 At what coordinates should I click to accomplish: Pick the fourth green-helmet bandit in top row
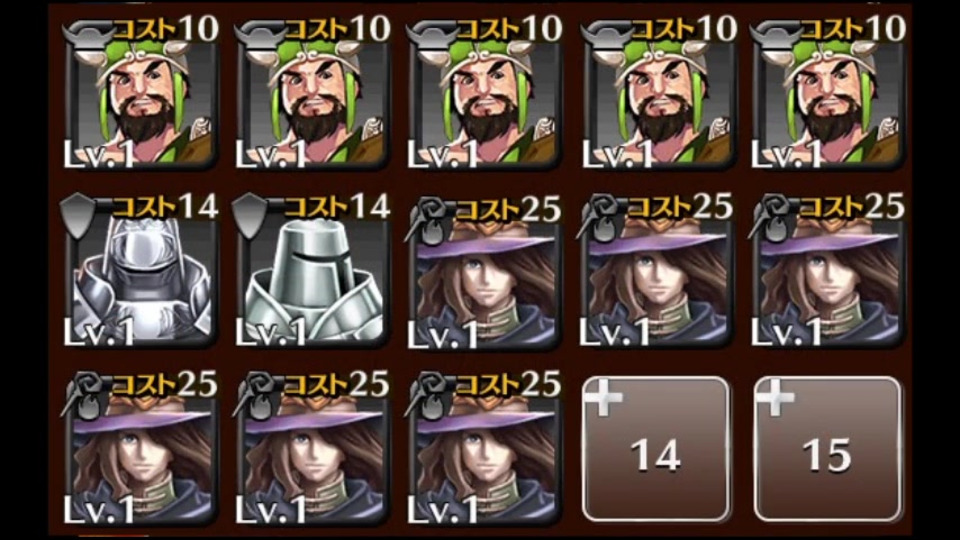(658, 94)
